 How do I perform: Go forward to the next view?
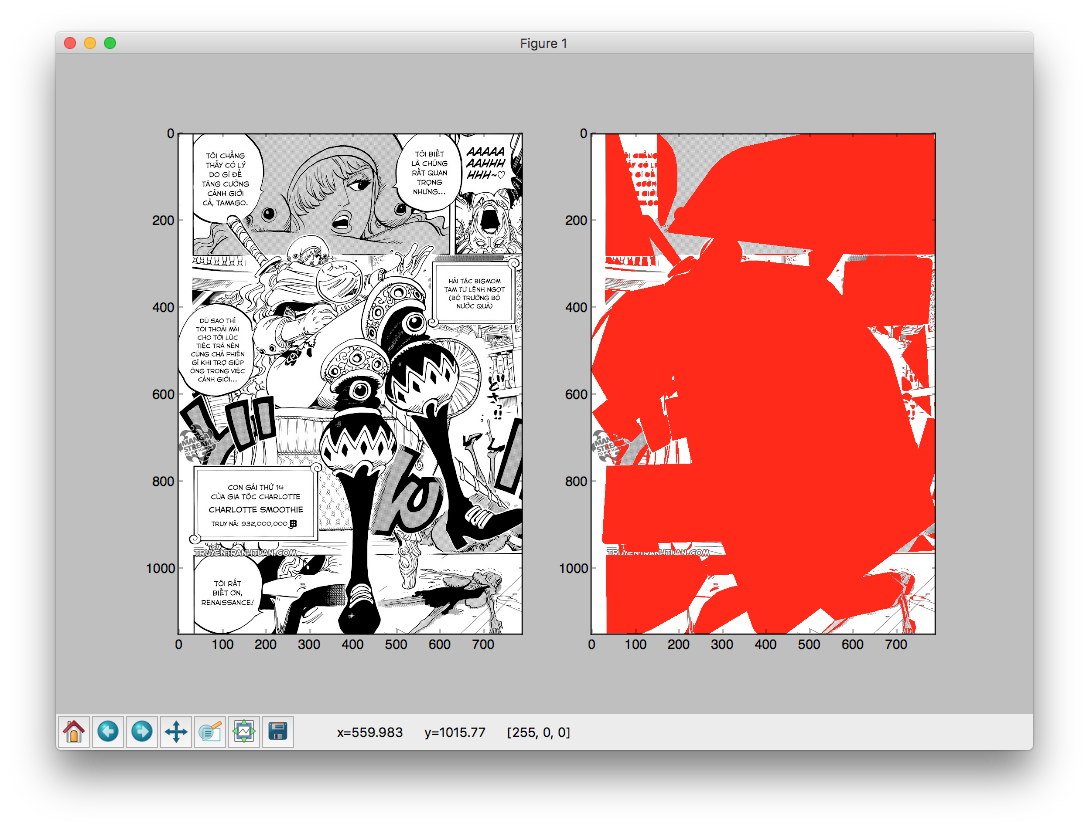[x=142, y=731]
